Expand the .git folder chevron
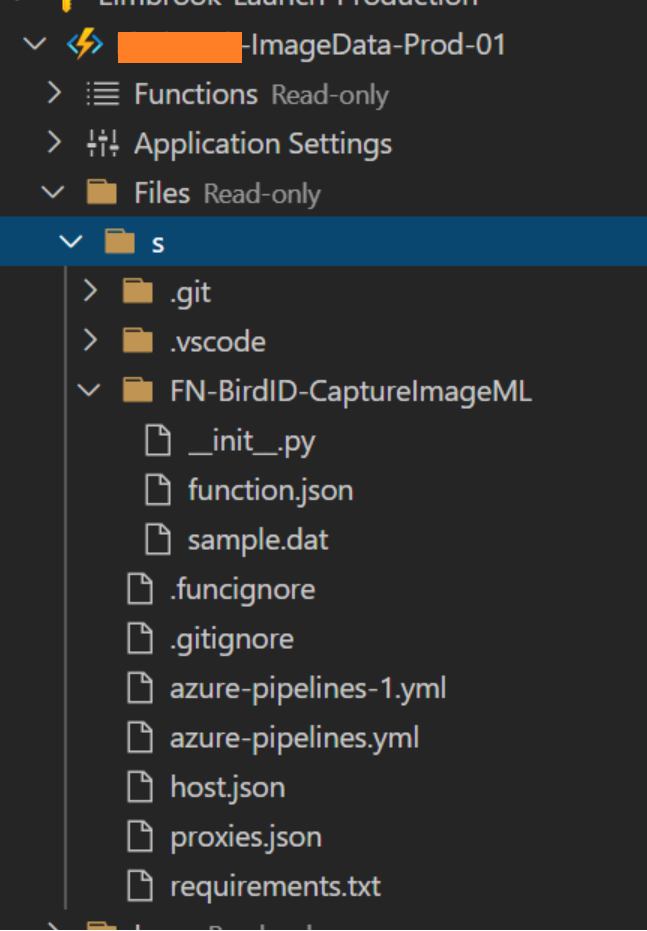Screen dimensions: 647x931 point(90,292)
